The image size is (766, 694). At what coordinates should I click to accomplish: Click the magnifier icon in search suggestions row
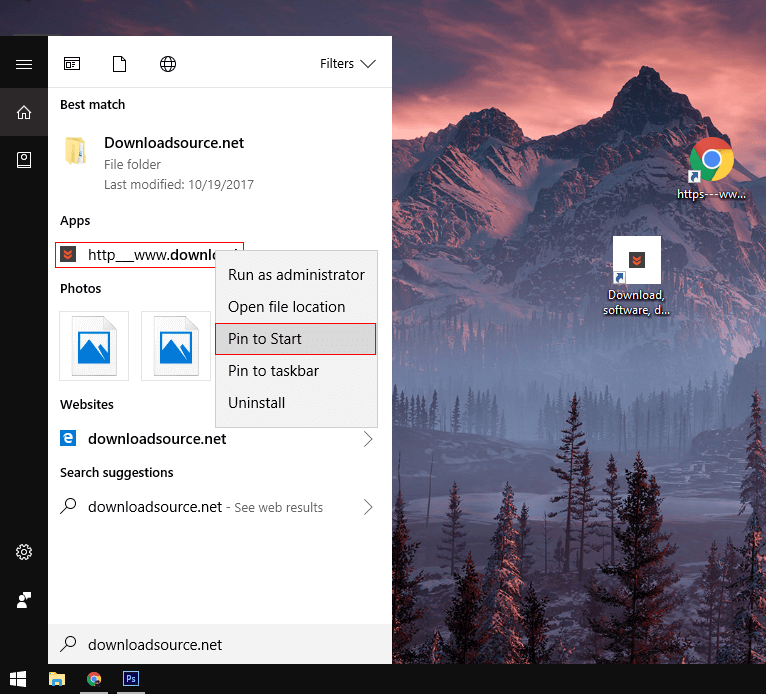[68, 505]
